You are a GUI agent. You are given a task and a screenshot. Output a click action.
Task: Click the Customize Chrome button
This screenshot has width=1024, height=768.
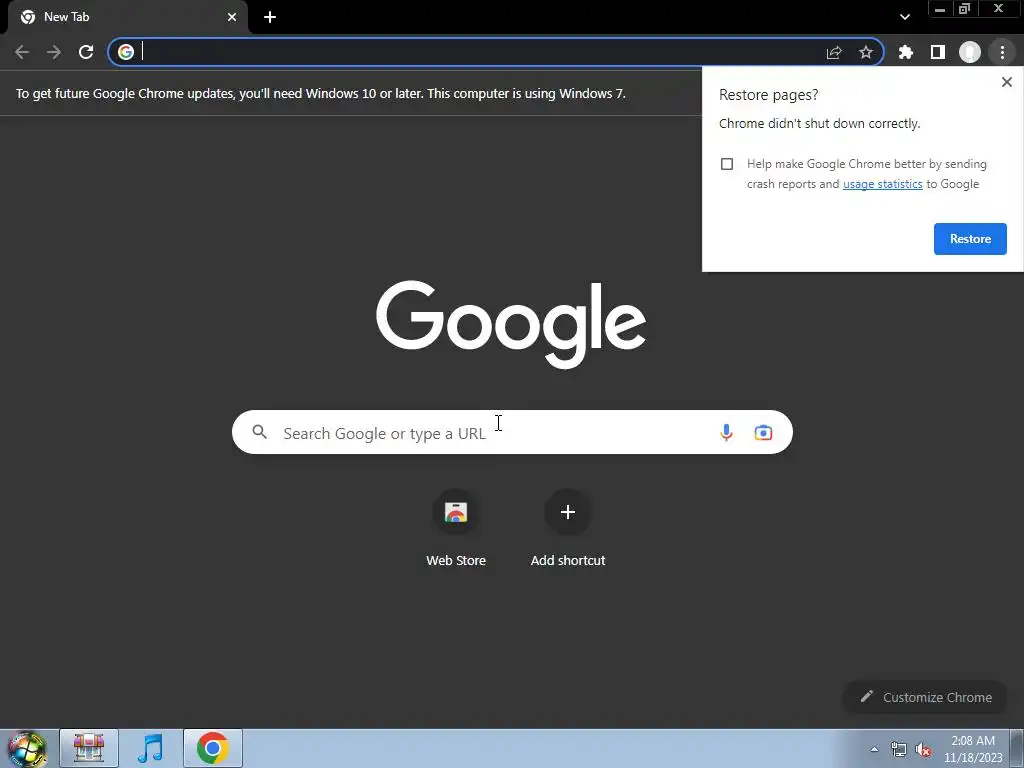point(925,697)
